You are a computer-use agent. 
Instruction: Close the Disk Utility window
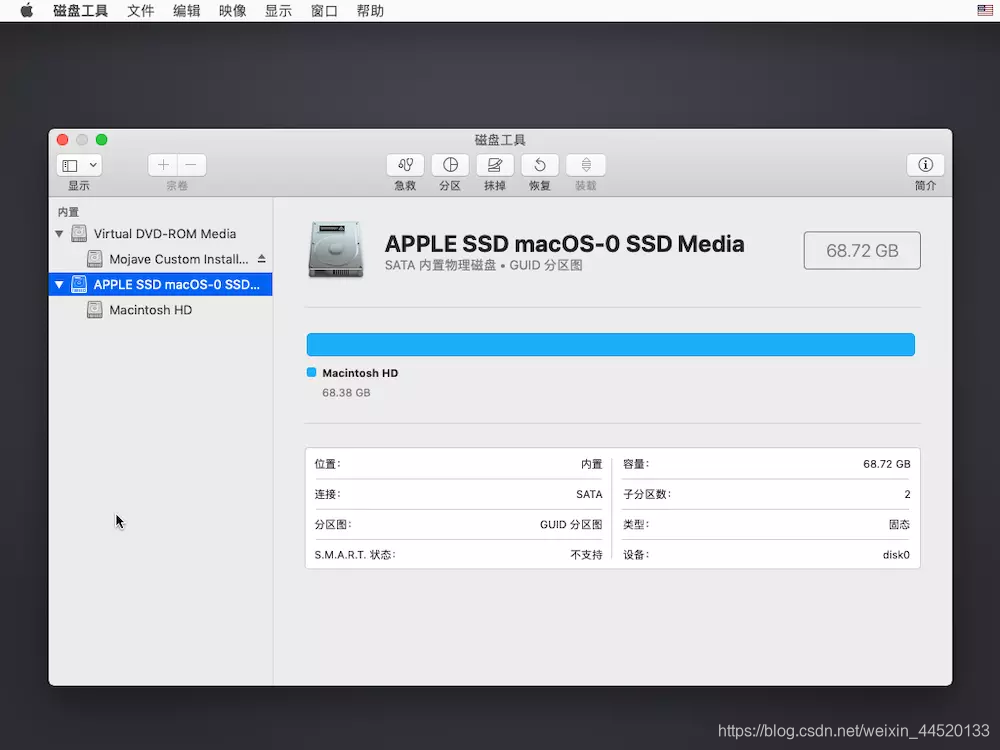click(62, 140)
